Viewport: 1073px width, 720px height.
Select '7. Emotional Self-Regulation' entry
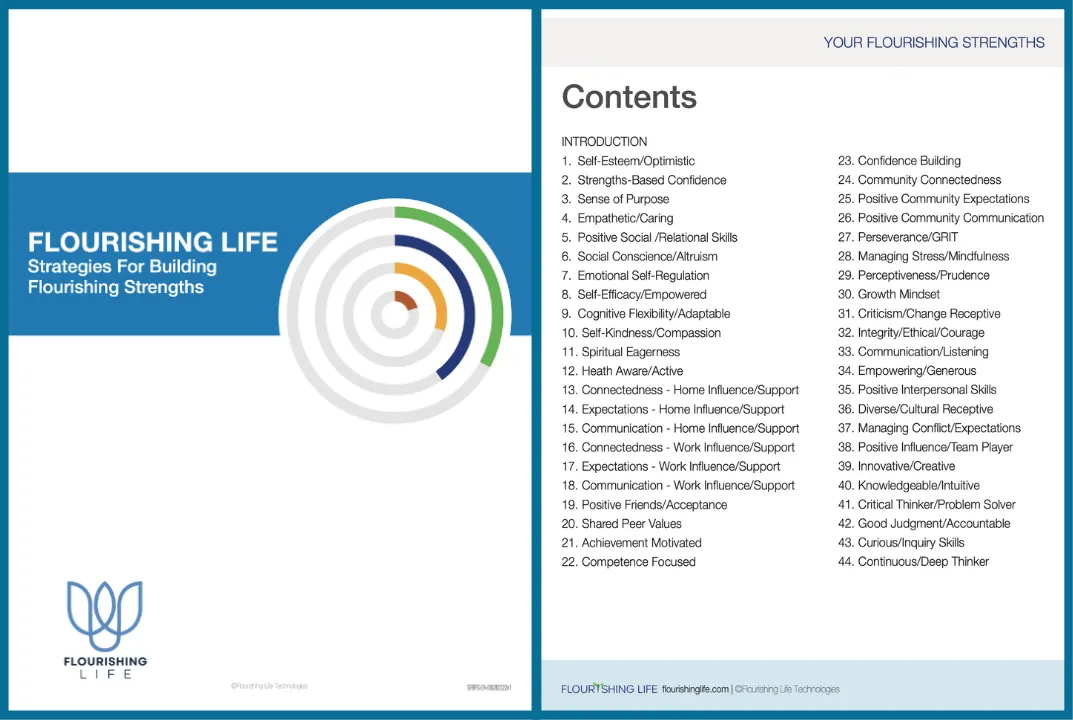[x=636, y=275]
